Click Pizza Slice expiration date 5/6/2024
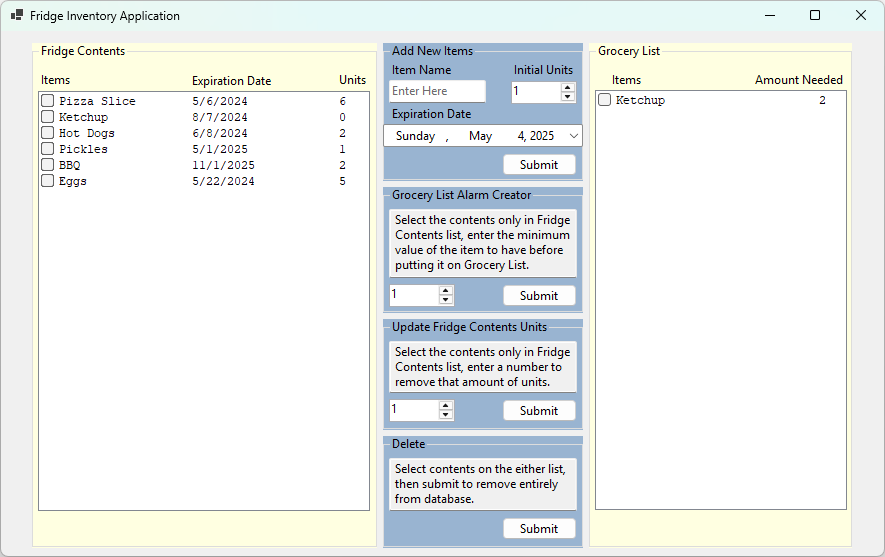Viewport: 885px width, 557px height. tap(220, 101)
